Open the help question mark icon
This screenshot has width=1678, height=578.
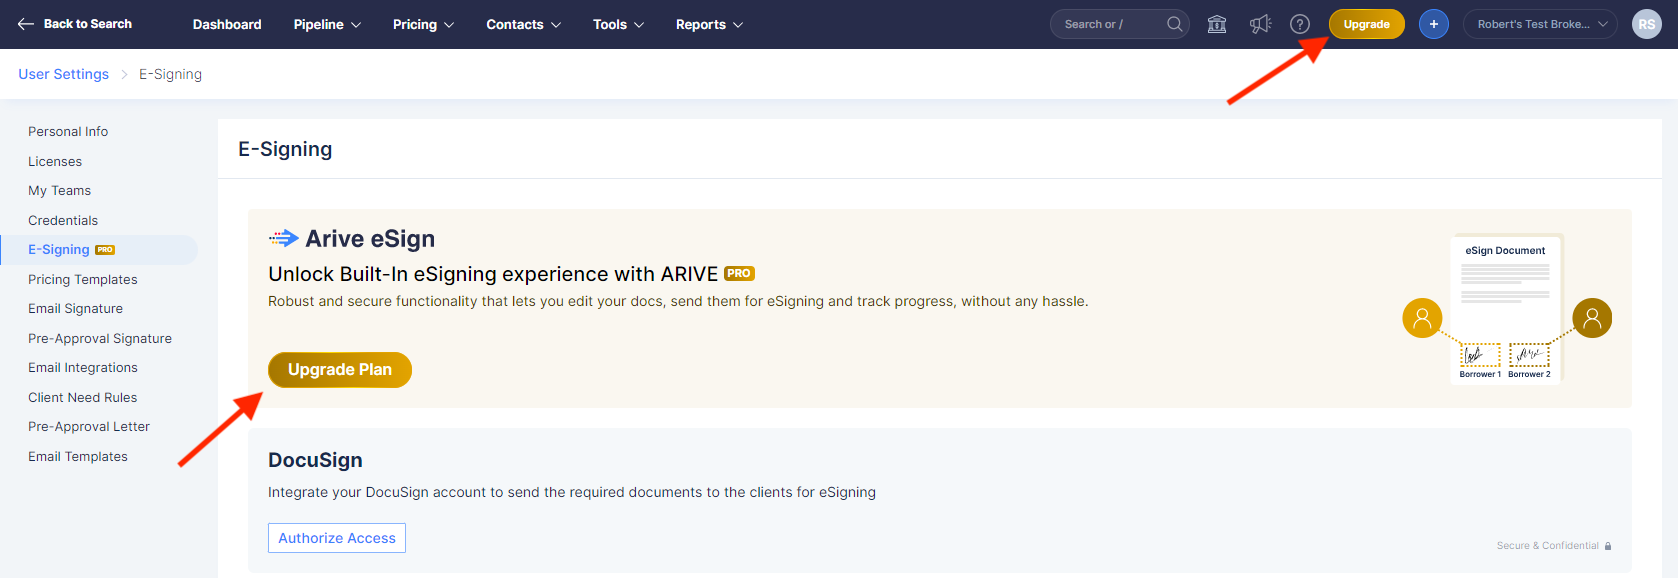tap(1300, 24)
